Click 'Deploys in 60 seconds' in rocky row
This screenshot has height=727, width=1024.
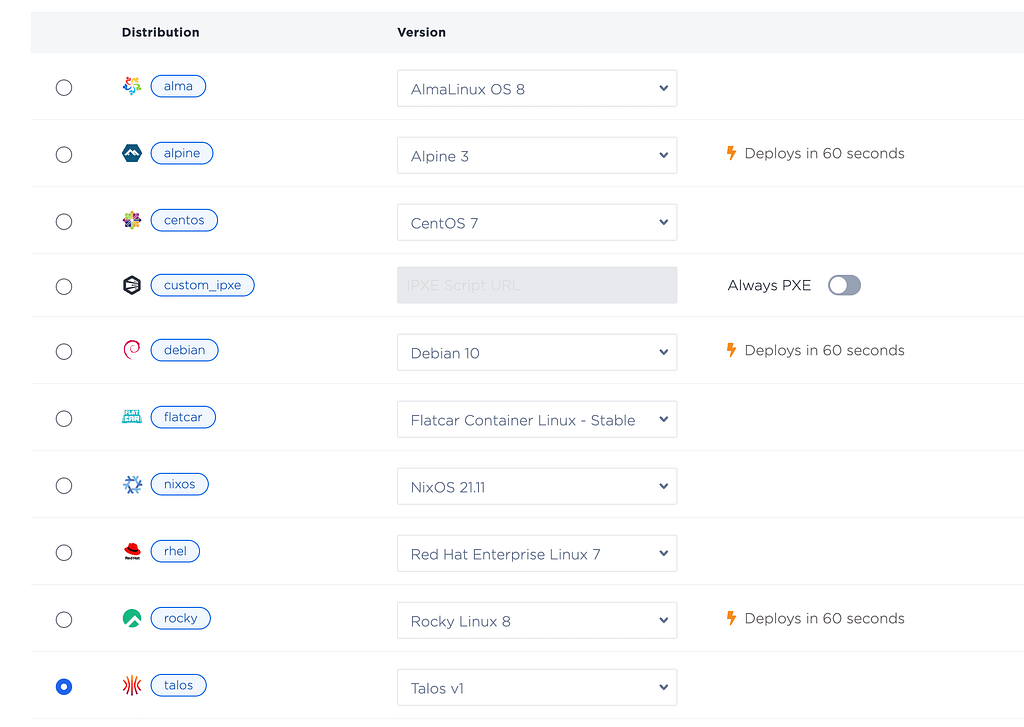point(824,619)
